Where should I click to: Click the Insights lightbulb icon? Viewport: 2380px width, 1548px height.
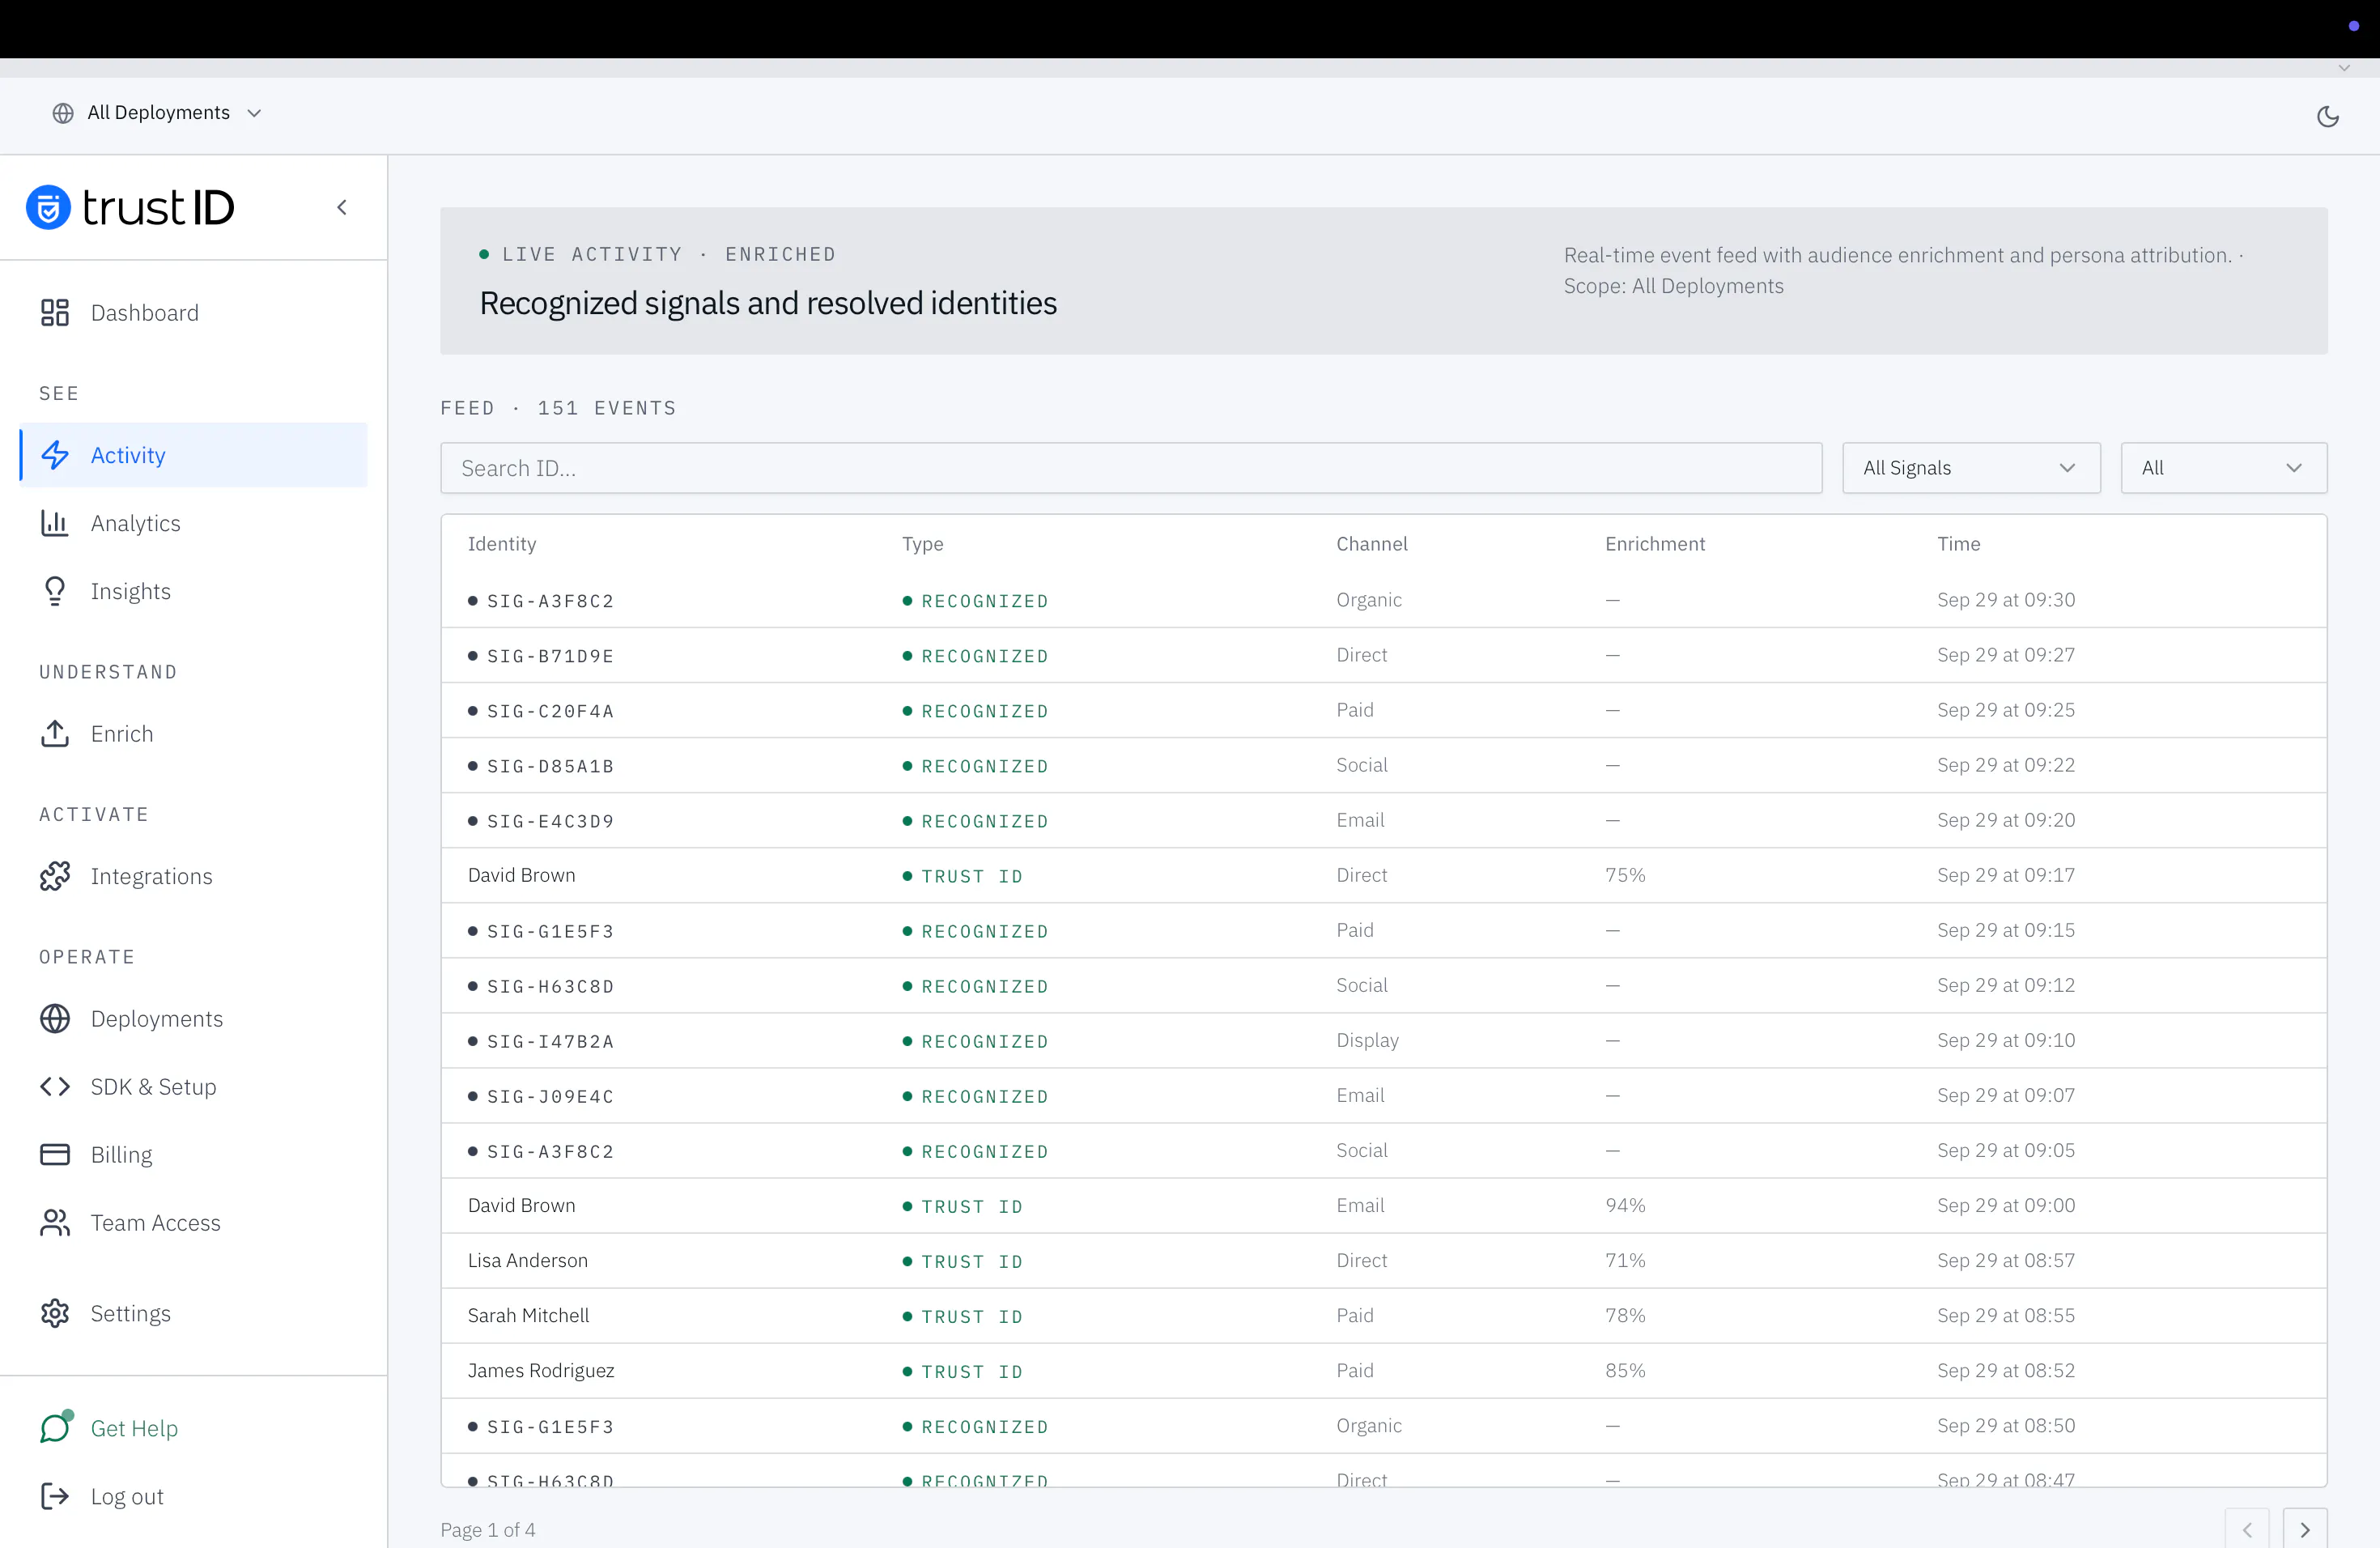click(55, 591)
